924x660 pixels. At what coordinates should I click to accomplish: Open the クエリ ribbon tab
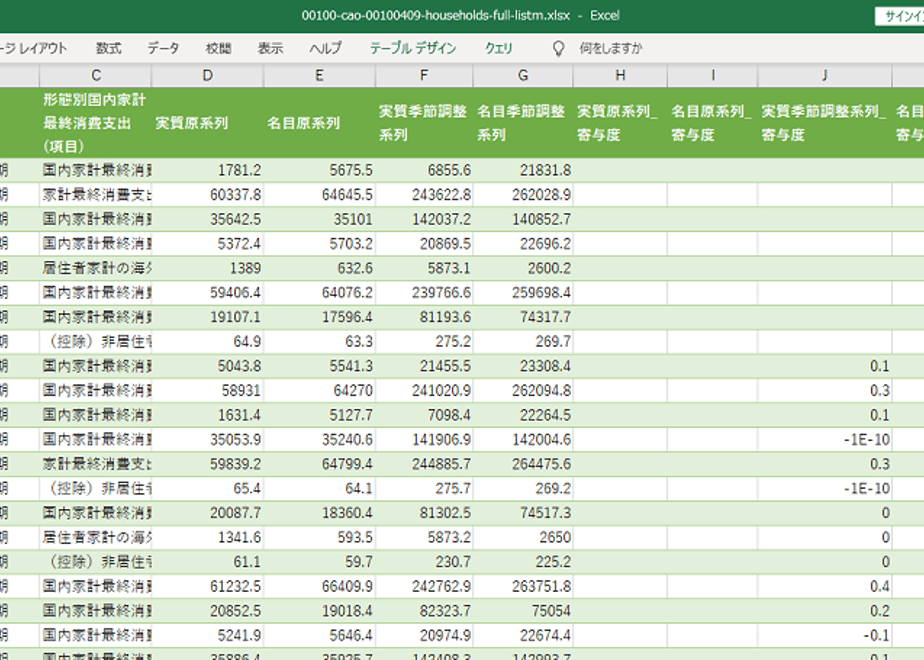click(499, 48)
